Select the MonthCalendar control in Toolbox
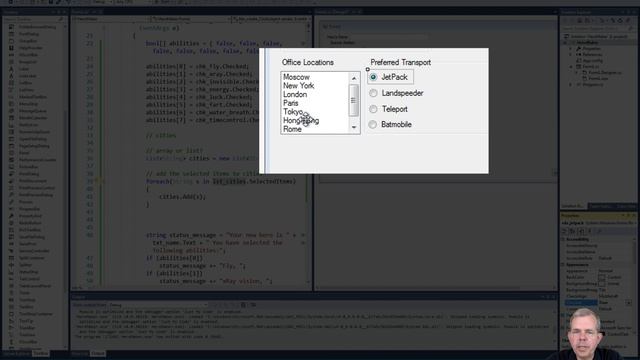 coord(33,118)
